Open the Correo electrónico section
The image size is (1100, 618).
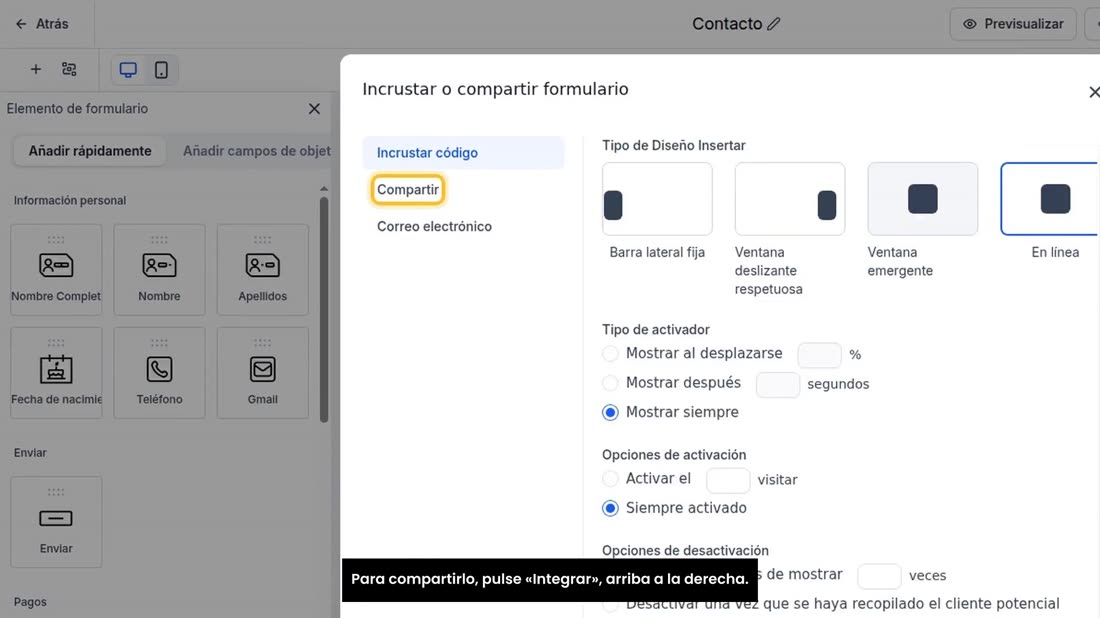pos(434,227)
